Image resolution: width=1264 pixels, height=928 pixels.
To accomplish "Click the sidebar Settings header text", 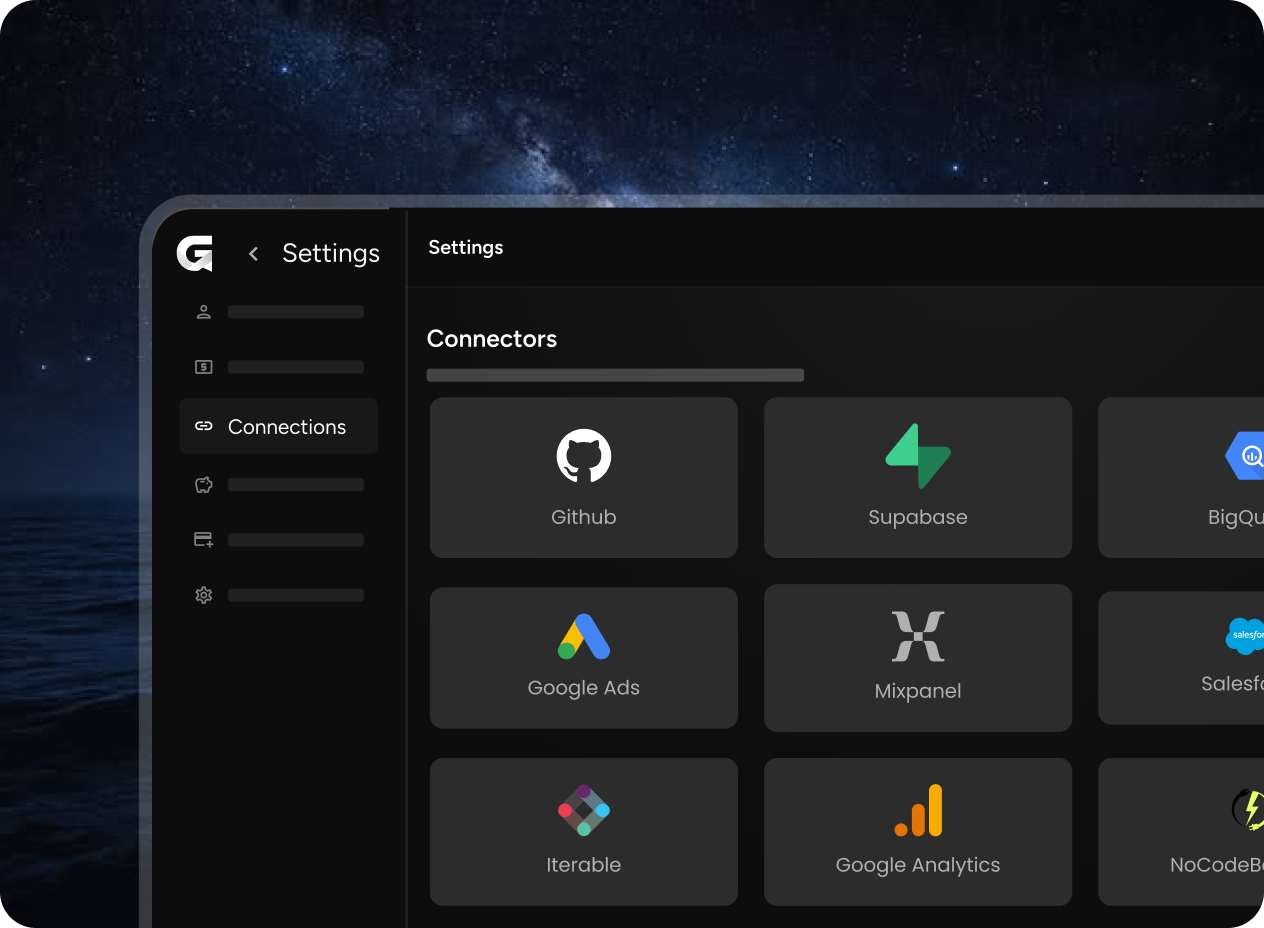I will [x=331, y=254].
